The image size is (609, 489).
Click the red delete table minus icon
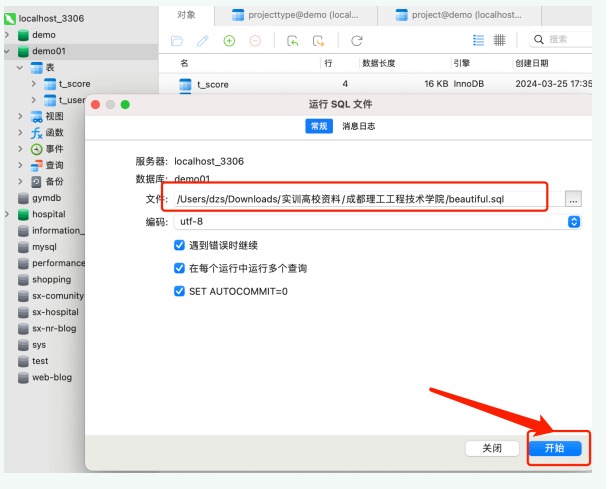(255, 40)
